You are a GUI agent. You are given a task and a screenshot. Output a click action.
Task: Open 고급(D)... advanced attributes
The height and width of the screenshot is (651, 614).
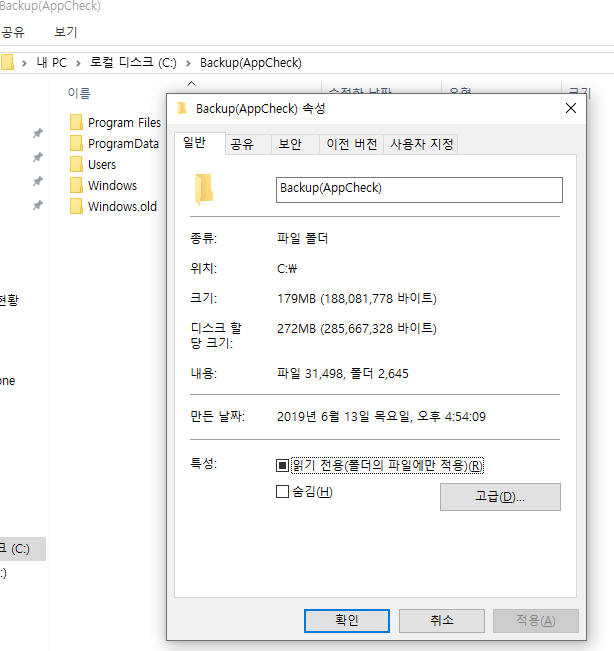coord(500,497)
